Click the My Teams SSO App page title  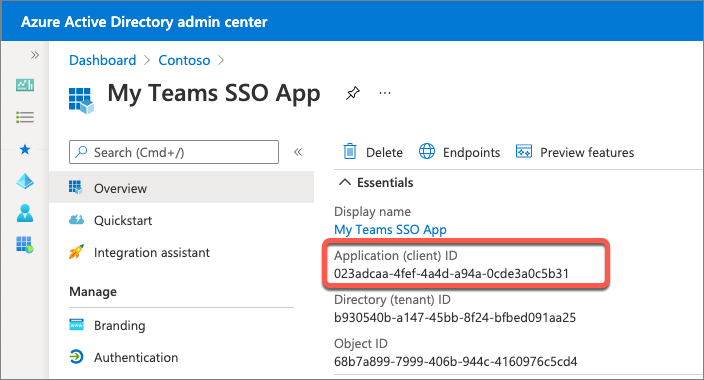214,93
